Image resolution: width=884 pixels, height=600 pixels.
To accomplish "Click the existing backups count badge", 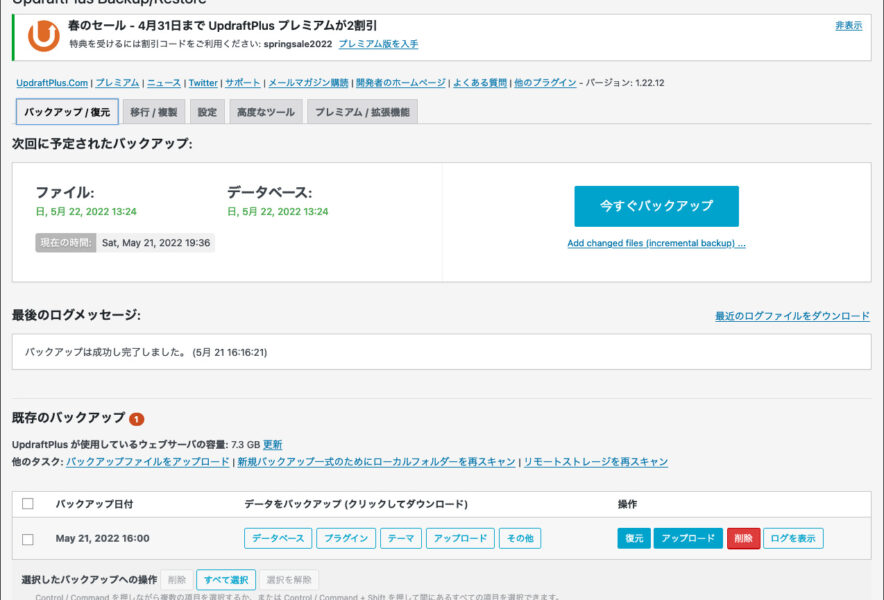I will pos(136,419).
